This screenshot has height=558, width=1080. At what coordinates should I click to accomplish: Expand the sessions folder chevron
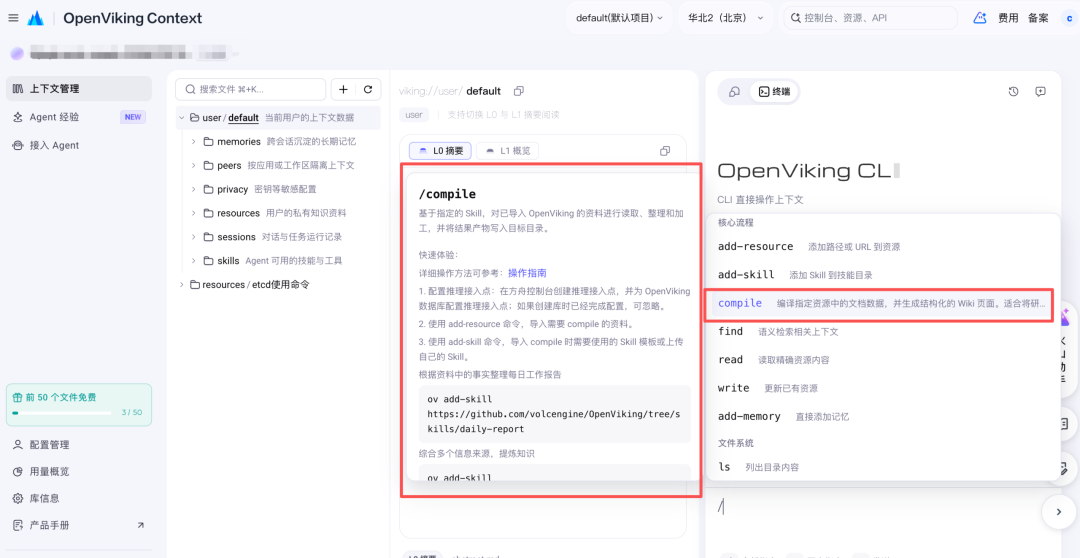pos(194,237)
